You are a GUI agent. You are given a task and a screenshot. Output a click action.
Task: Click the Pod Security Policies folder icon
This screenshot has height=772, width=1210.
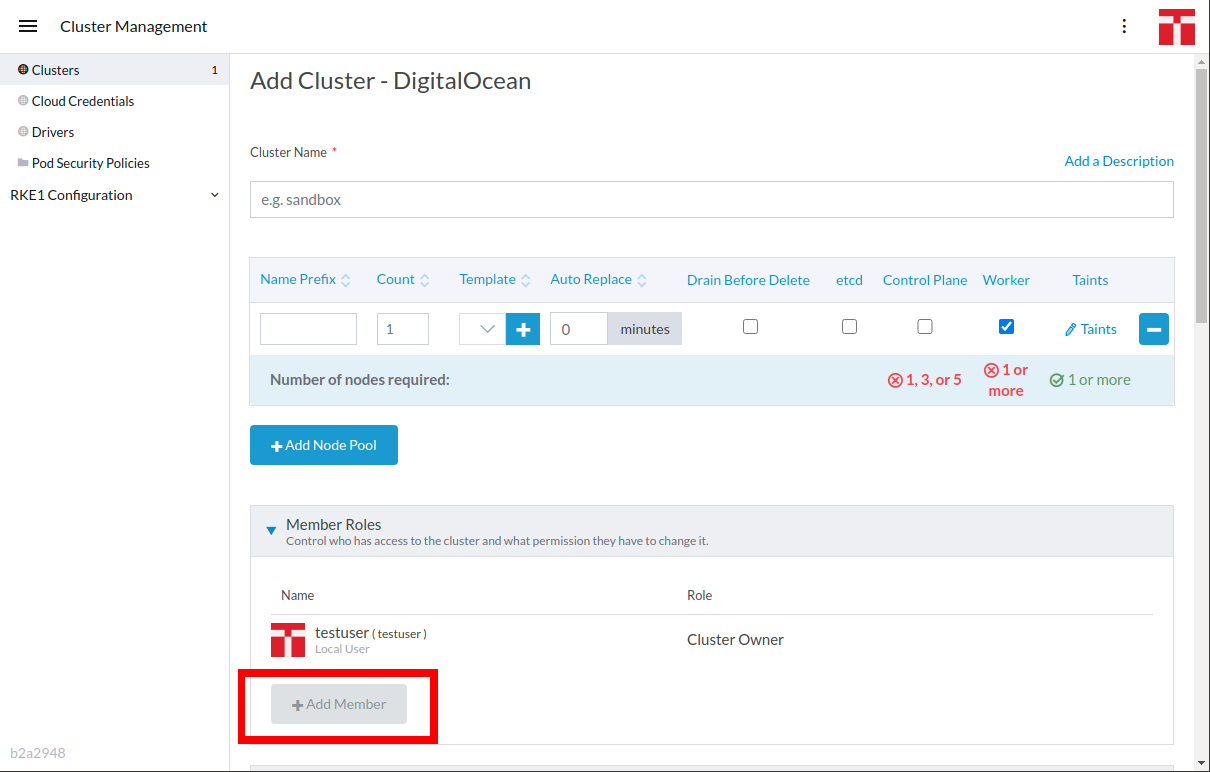click(22, 162)
